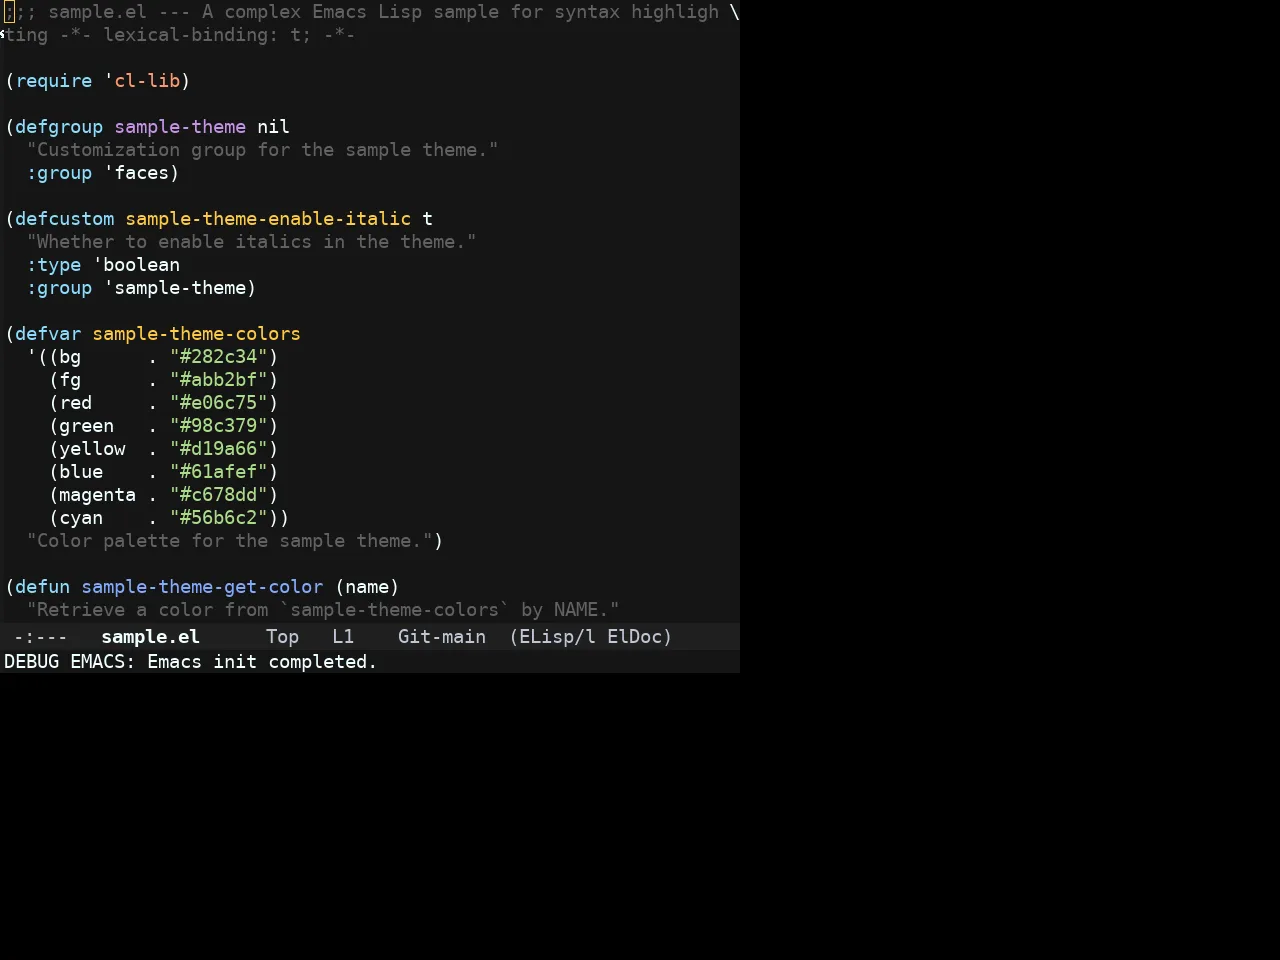Click the 'cl-lib symbol
The image size is (1280, 960).
[x=142, y=81]
